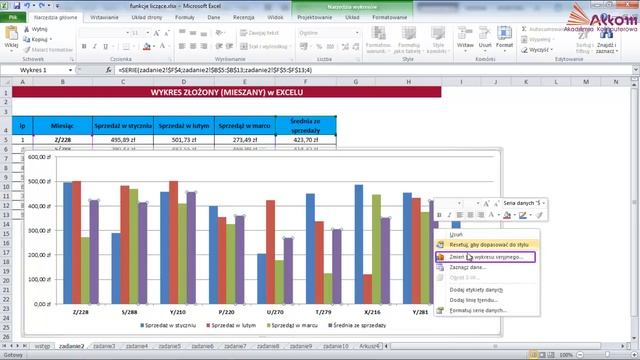Toggle italic in the ribbon font group
The height and width of the screenshot is (360, 640).
[x=95, y=47]
